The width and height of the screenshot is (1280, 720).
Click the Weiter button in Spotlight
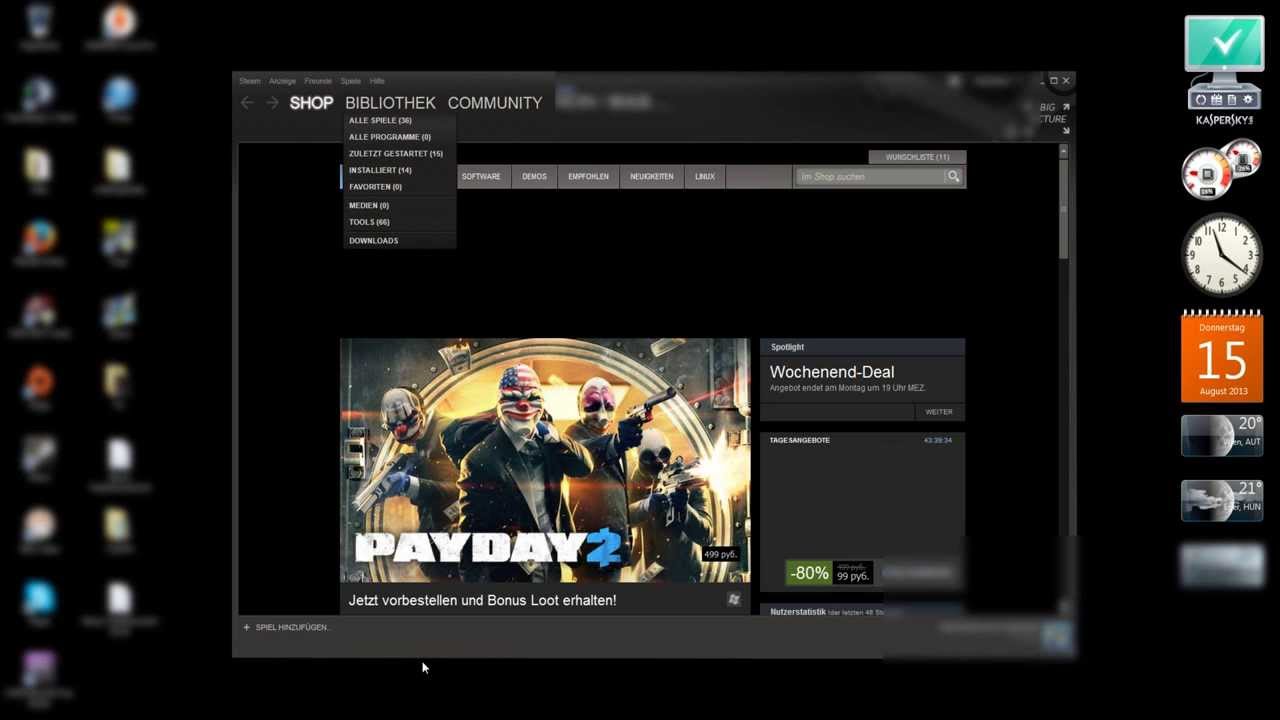(x=939, y=412)
